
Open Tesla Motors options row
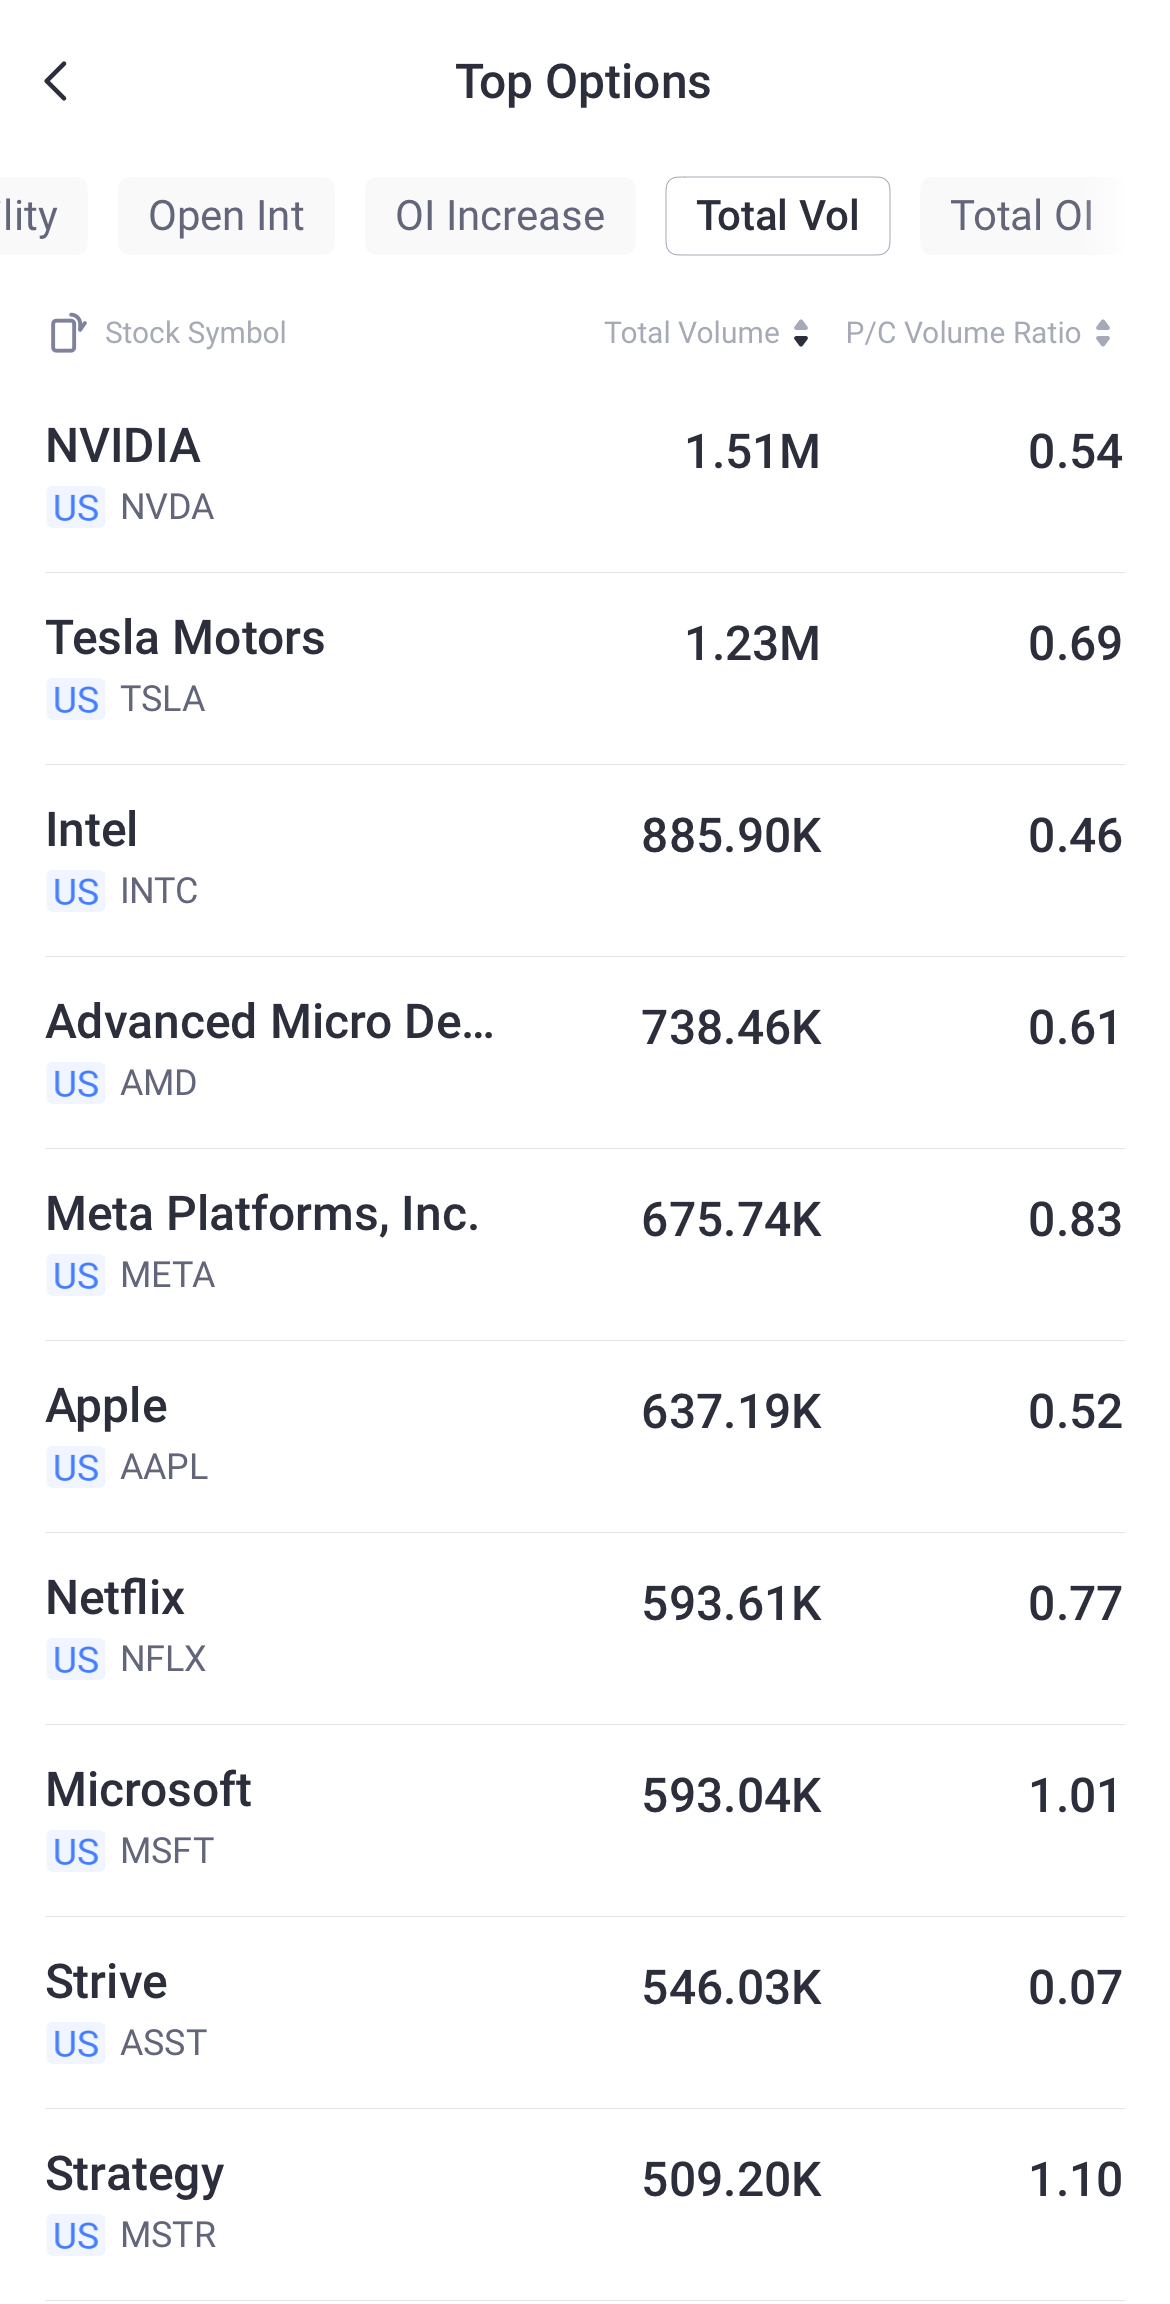coord(585,667)
